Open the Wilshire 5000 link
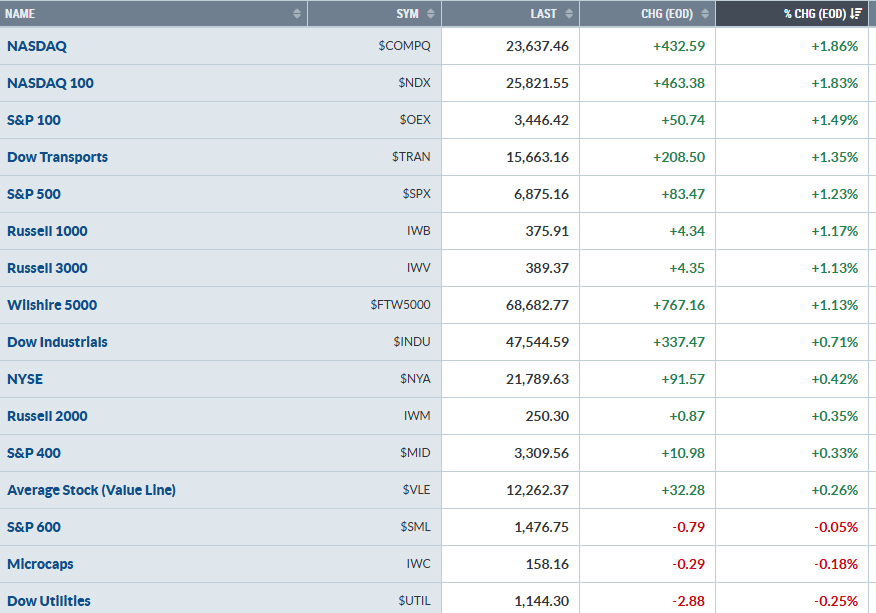Image resolution: width=876 pixels, height=613 pixels. click(x=52, y=305)
